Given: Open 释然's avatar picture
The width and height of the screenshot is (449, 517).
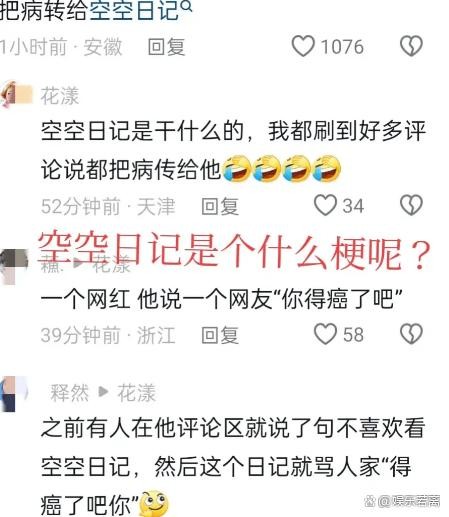Looking at the screenshot, I should 13,394.
